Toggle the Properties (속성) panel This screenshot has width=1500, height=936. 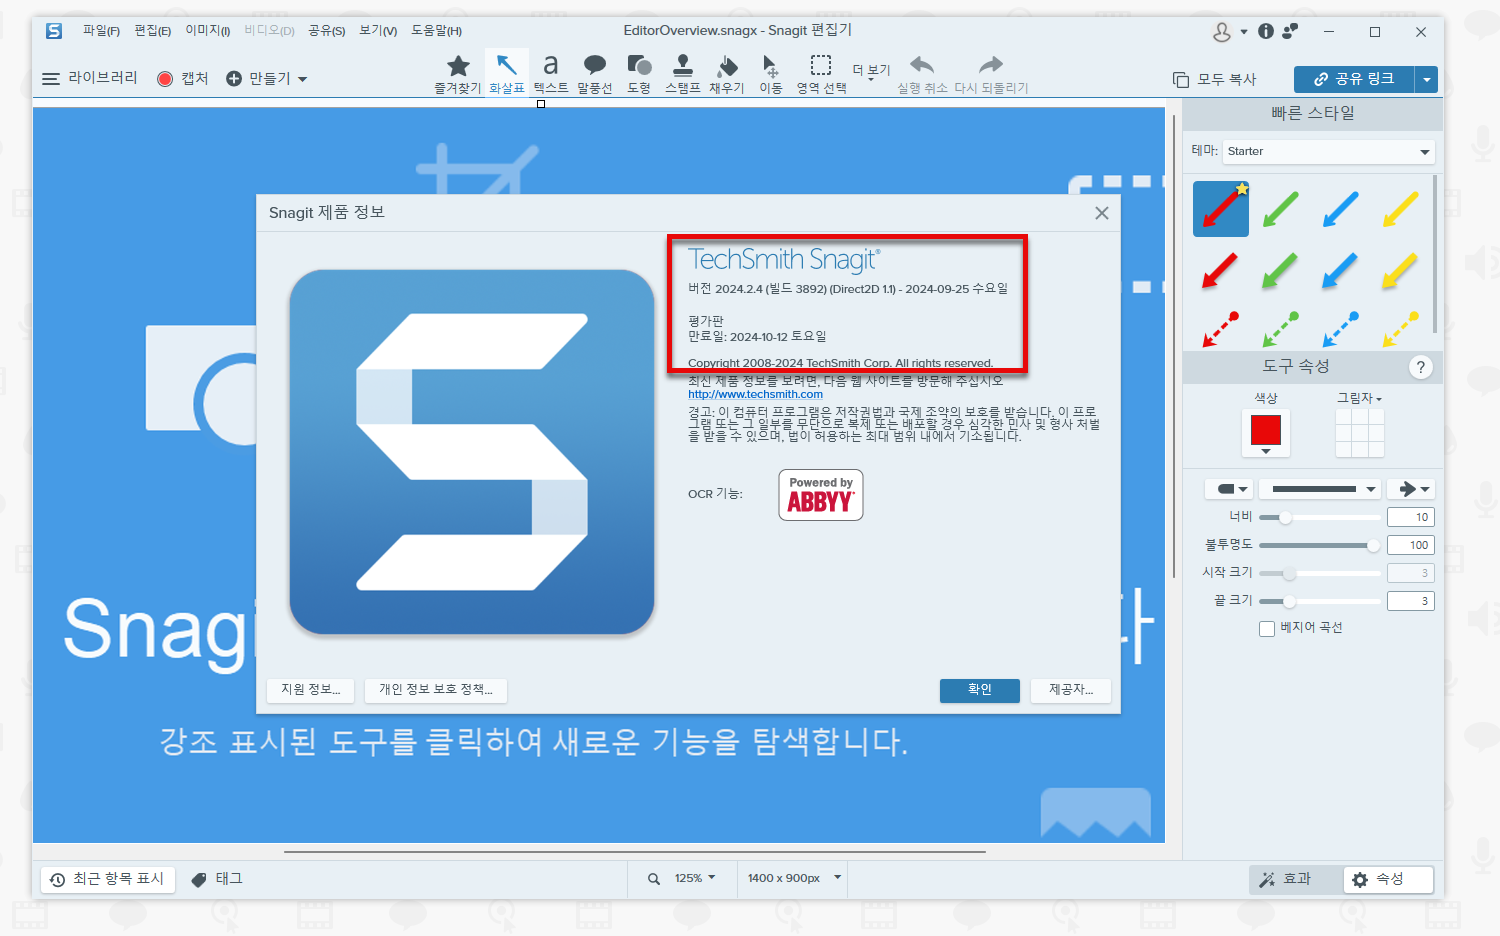coord(1388,879)
